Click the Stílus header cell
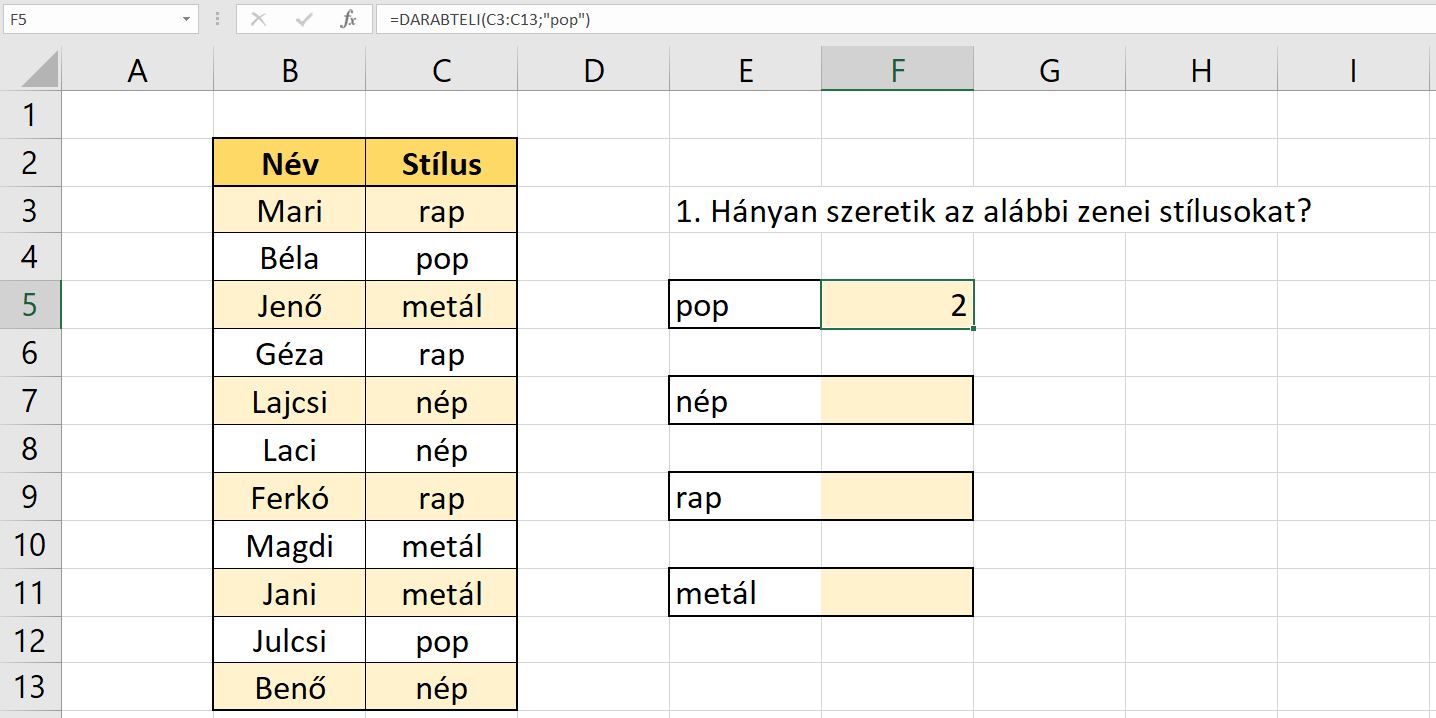Screen dimensions: 1436x718 click(x=441, y=163)
